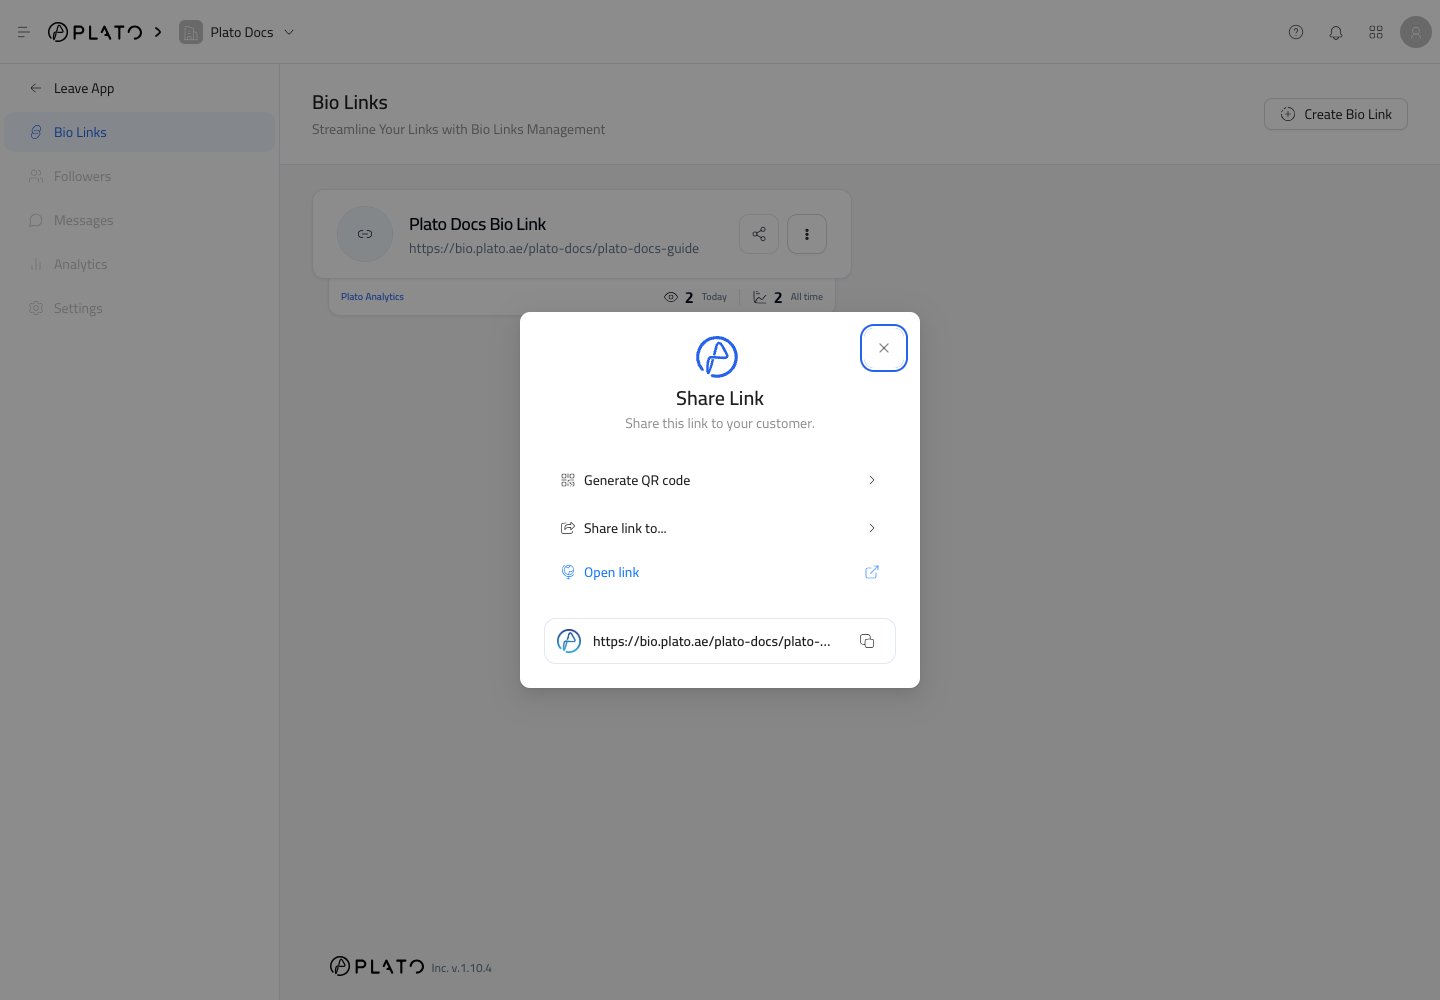Click the chart icon for All time
1440x1000 pixels.
(x=760, y=297)
